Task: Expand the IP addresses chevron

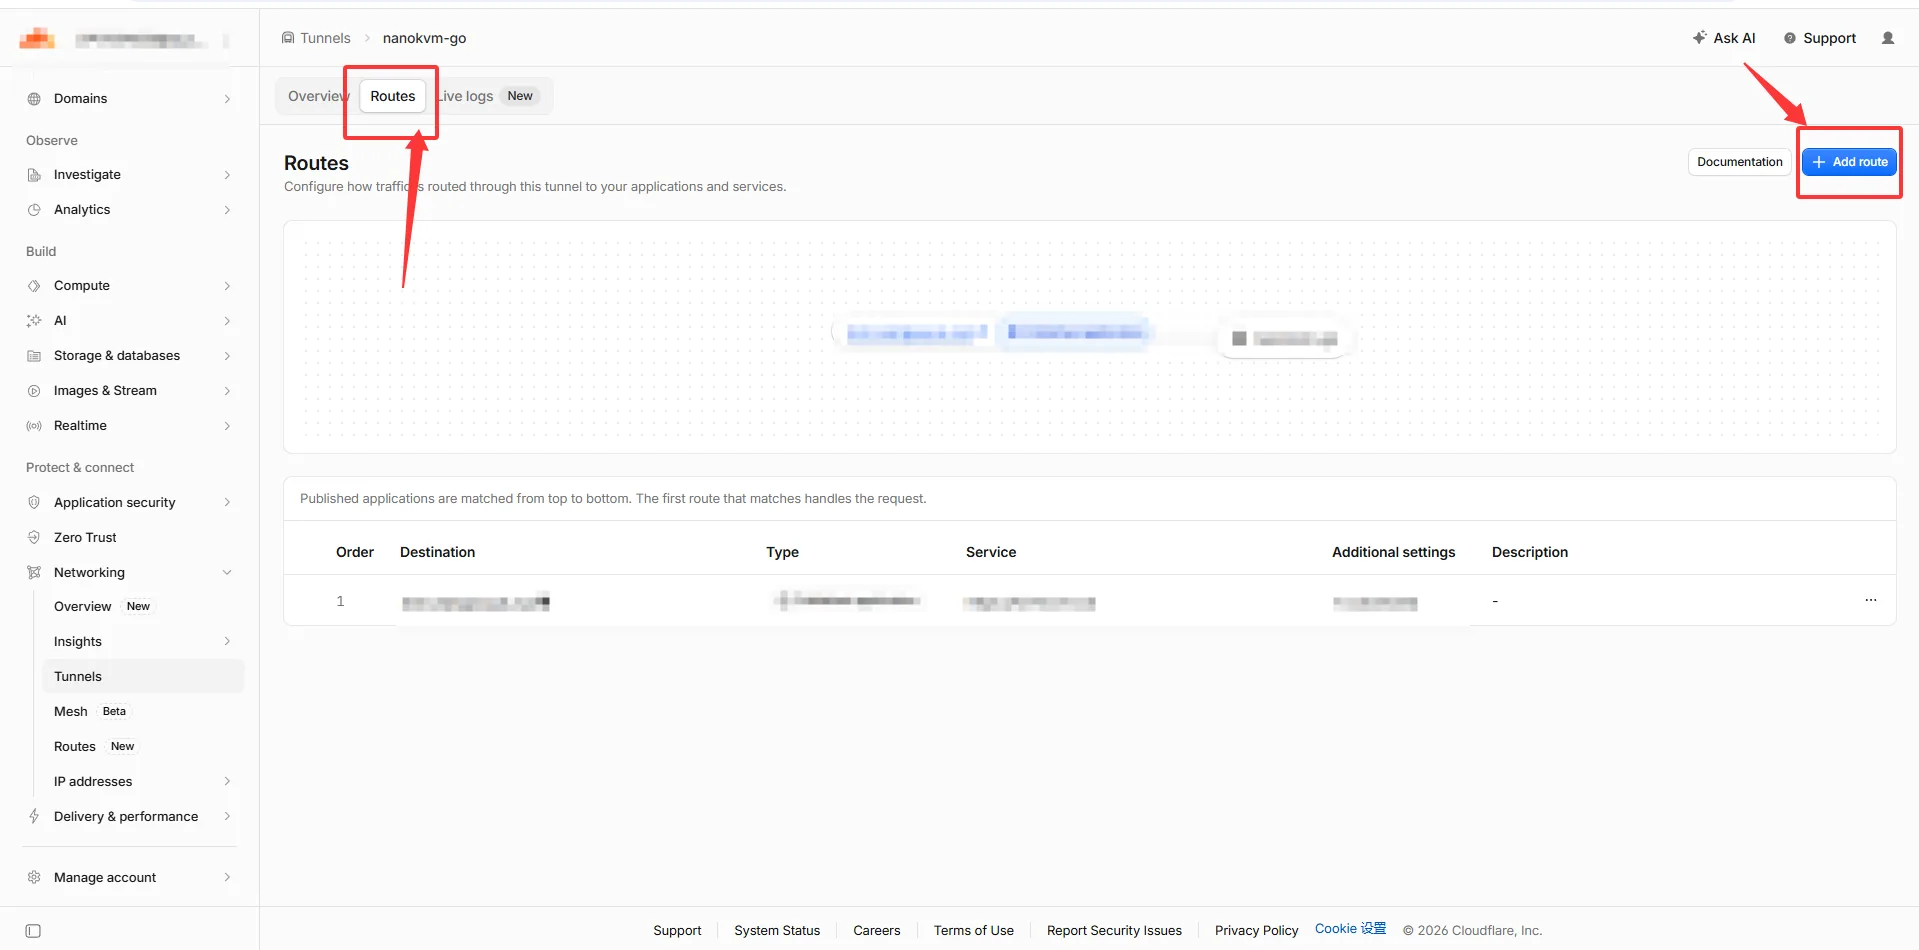Action: (x=227, y=781)
